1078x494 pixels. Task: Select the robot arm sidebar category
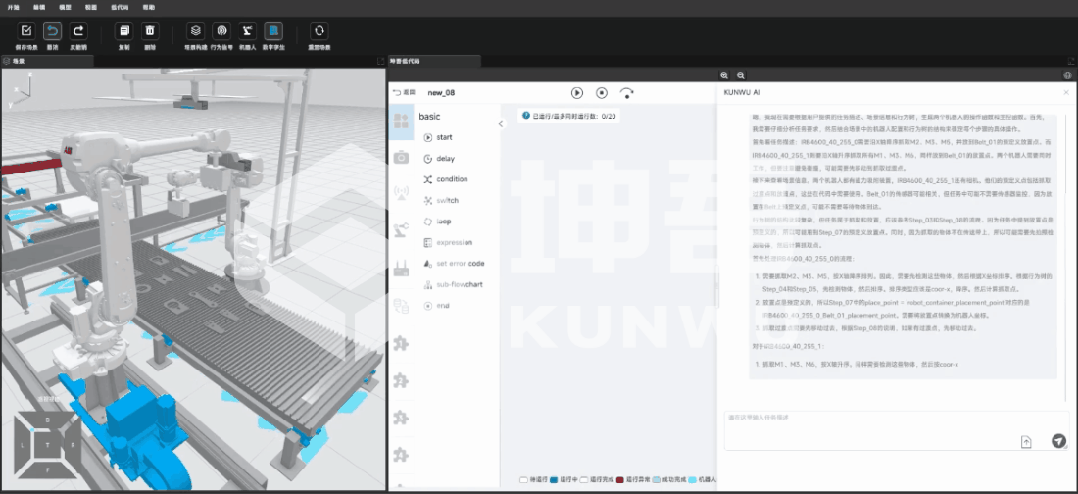tap(402, 230)
